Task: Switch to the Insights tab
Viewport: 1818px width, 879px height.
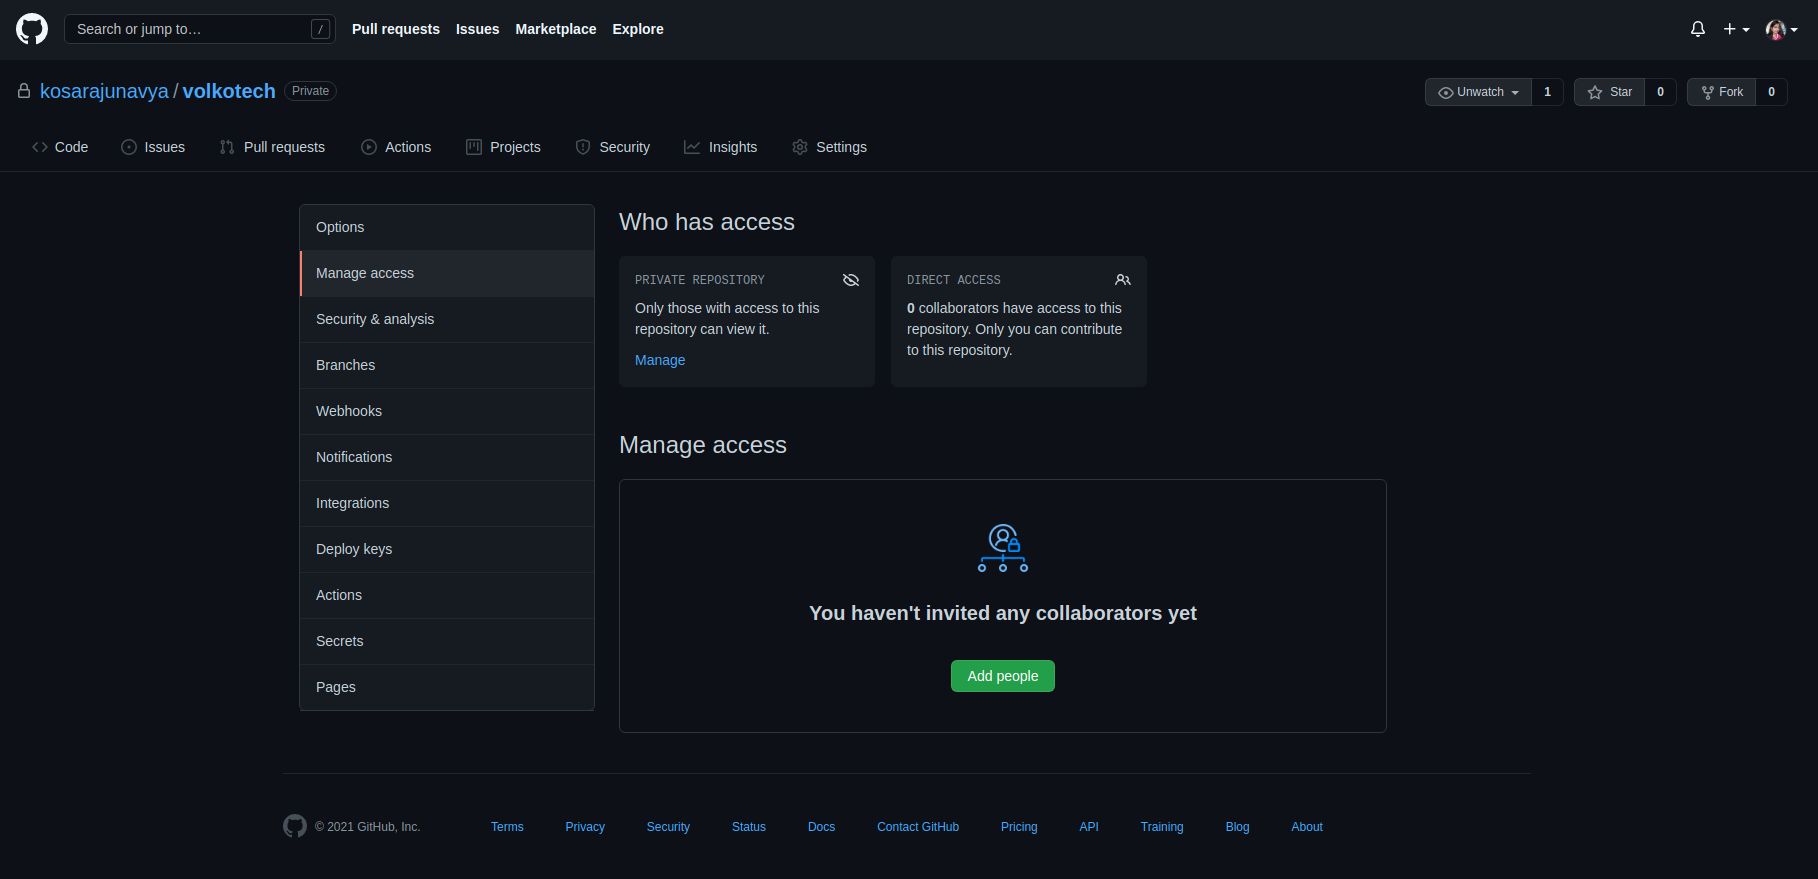Action: (720, 147)
